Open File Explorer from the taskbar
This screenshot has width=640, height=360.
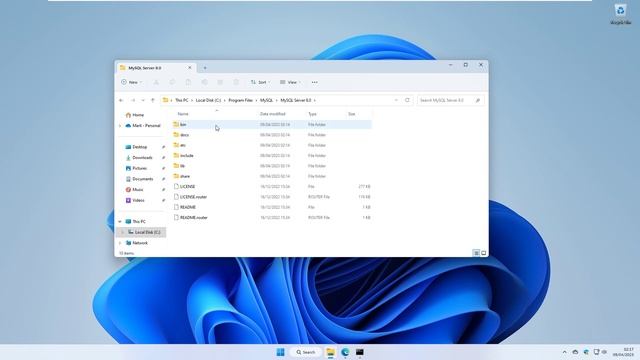[330, 352]
